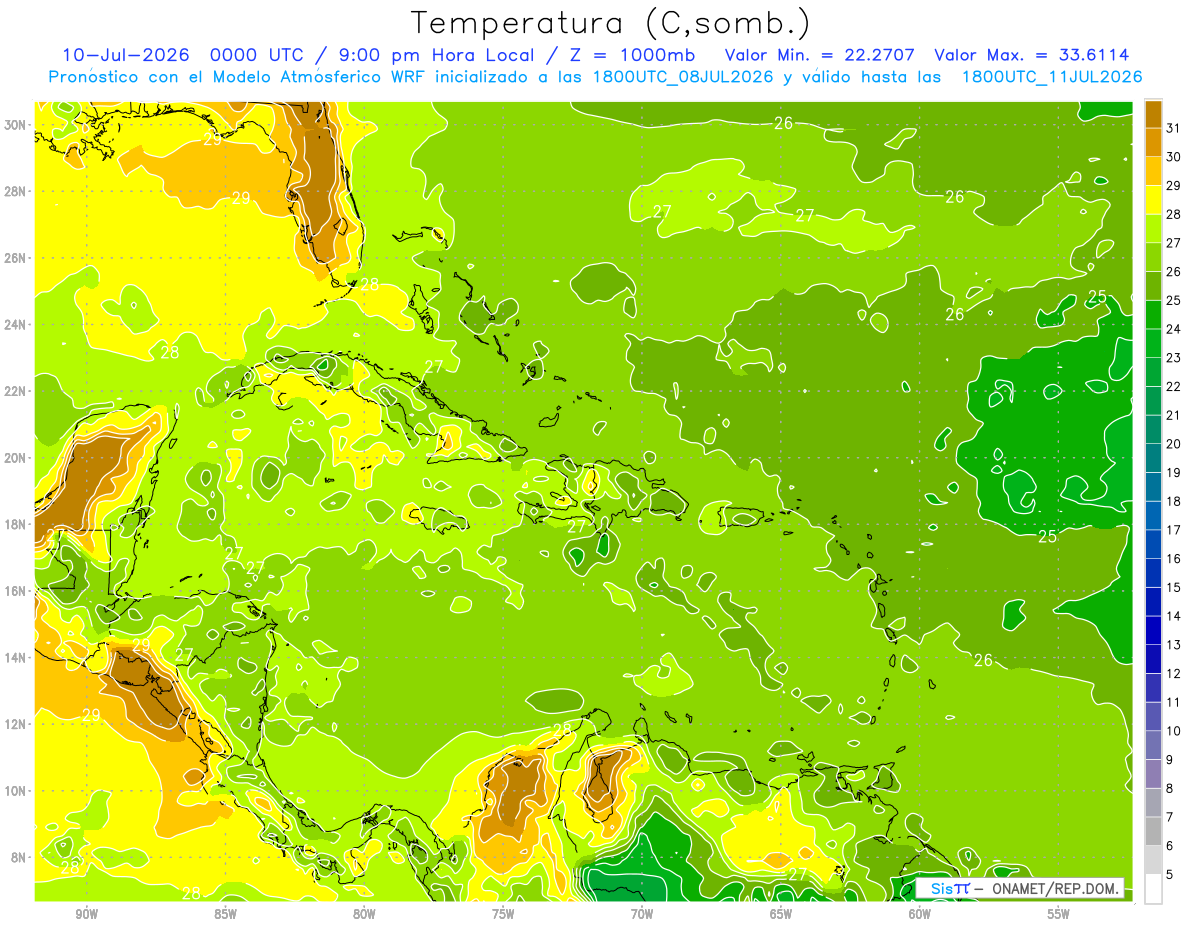Click "Valor Max. = 33.6114"
Screen dimensions: 1200x927
tap(1031, 55)
